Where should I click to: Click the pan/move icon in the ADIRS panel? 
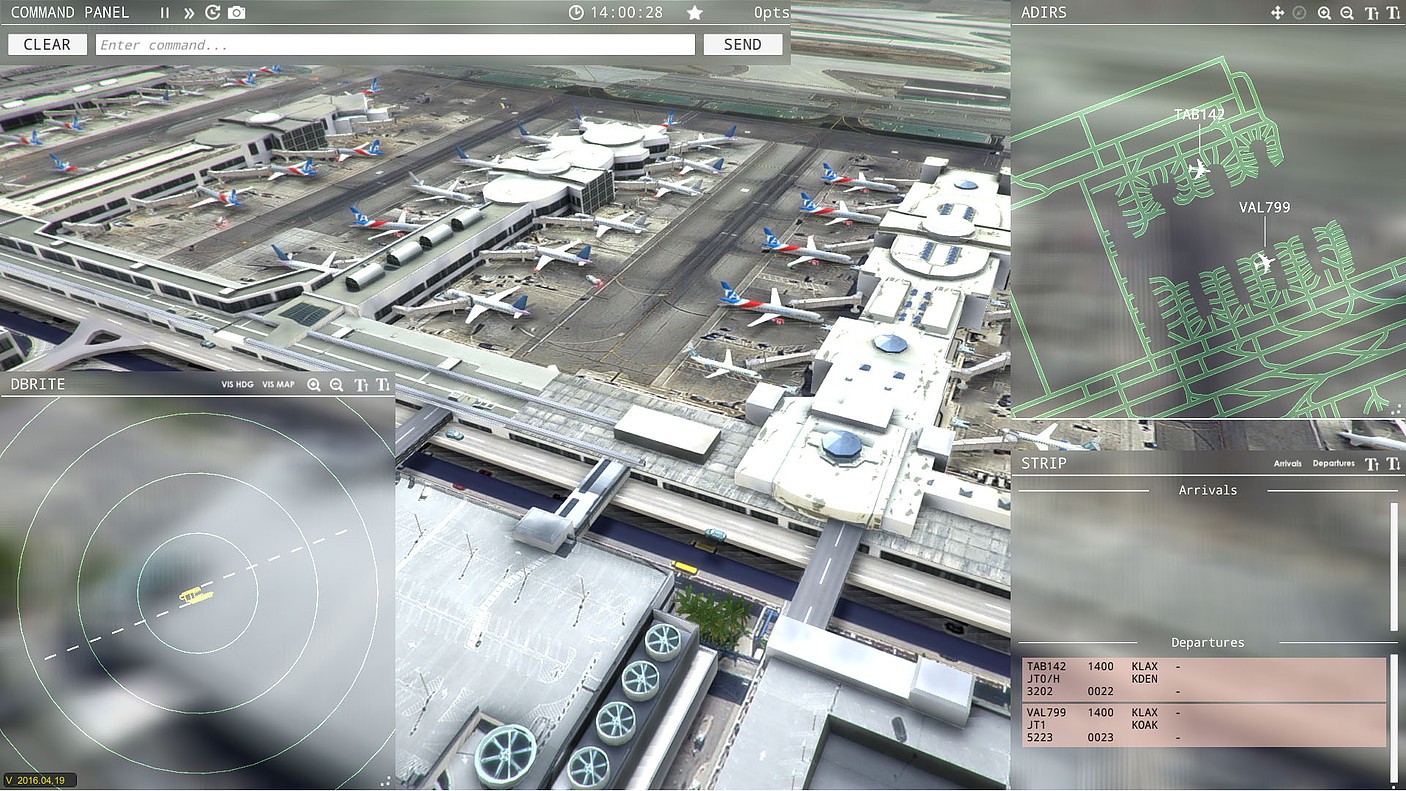coord(1277,12)
